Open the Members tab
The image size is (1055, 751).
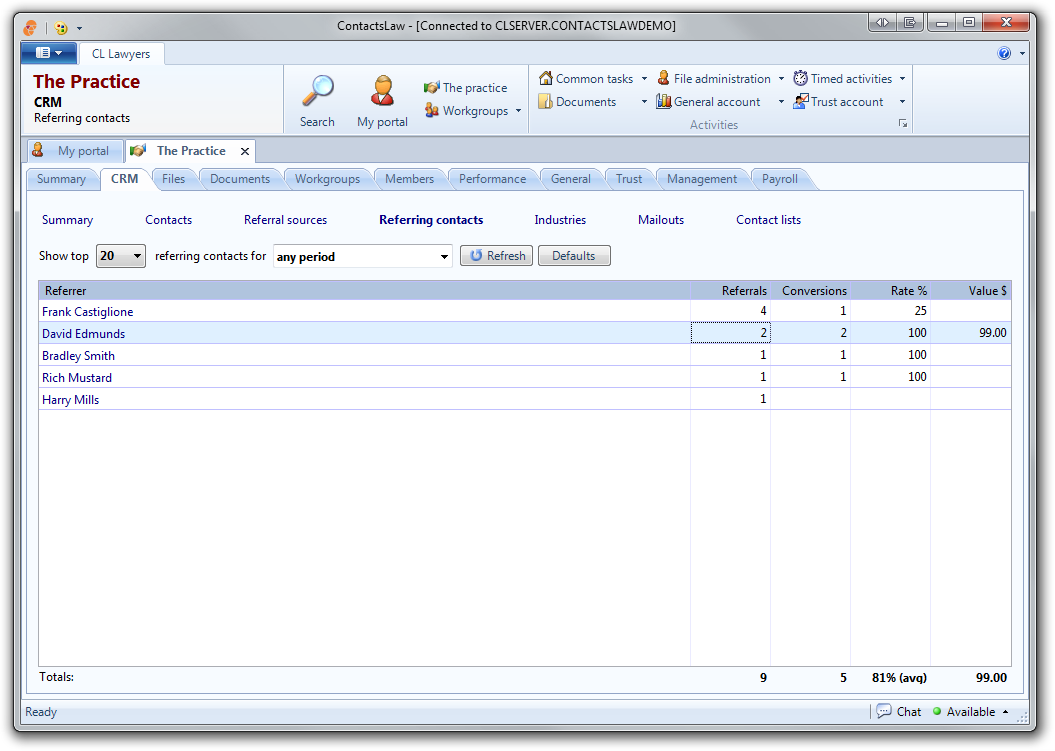click(410, 179)
